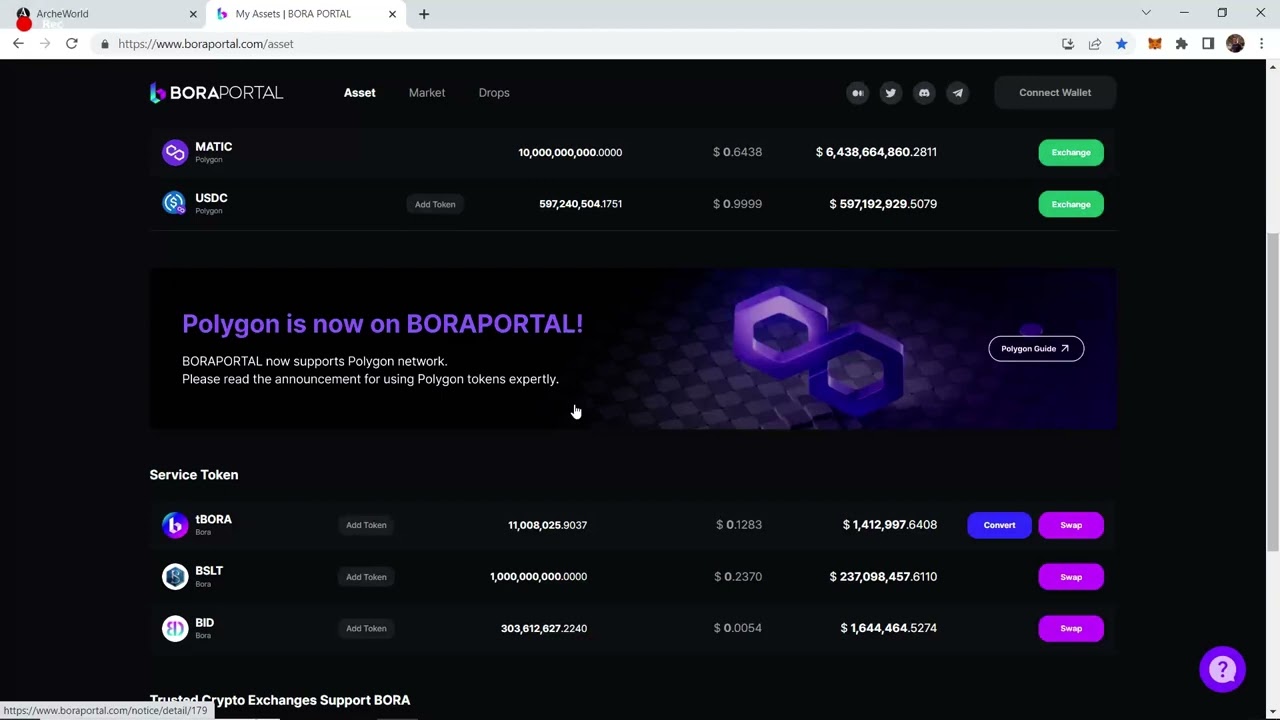Bookmark this page with the star icon
The image size is (1280, 720).
[1121, 44]
